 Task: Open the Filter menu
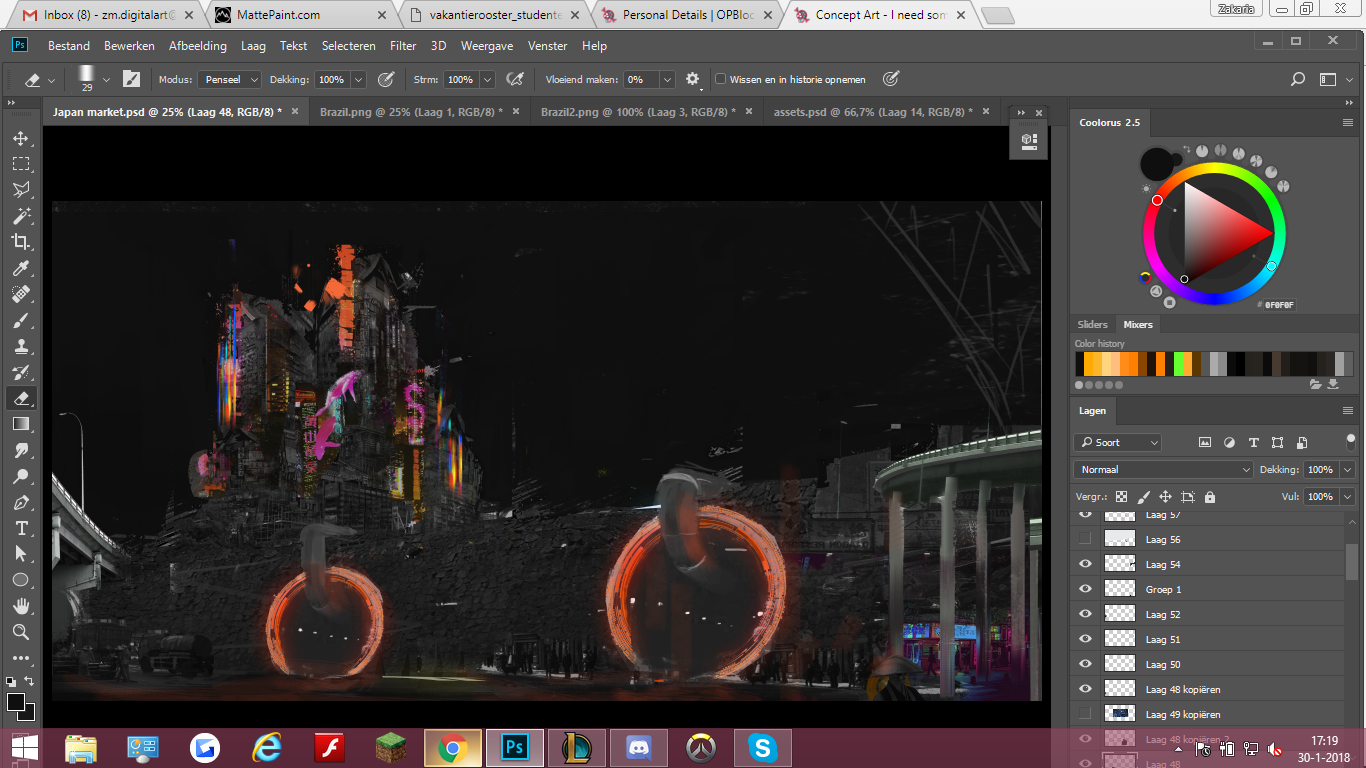(403, 46)
